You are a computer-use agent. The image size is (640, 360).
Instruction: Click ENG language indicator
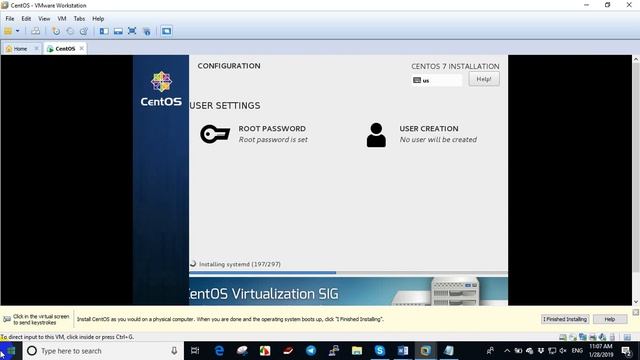click(x=577, y=351)
